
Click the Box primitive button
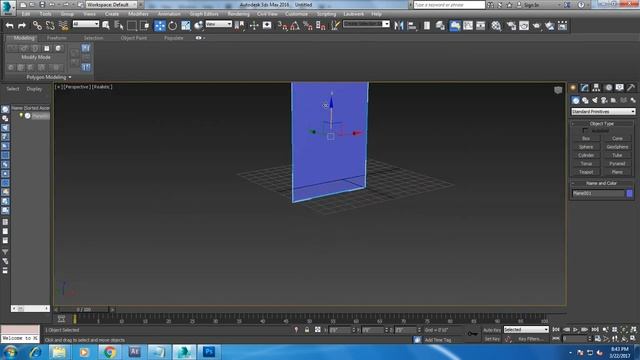click(586, 138)
